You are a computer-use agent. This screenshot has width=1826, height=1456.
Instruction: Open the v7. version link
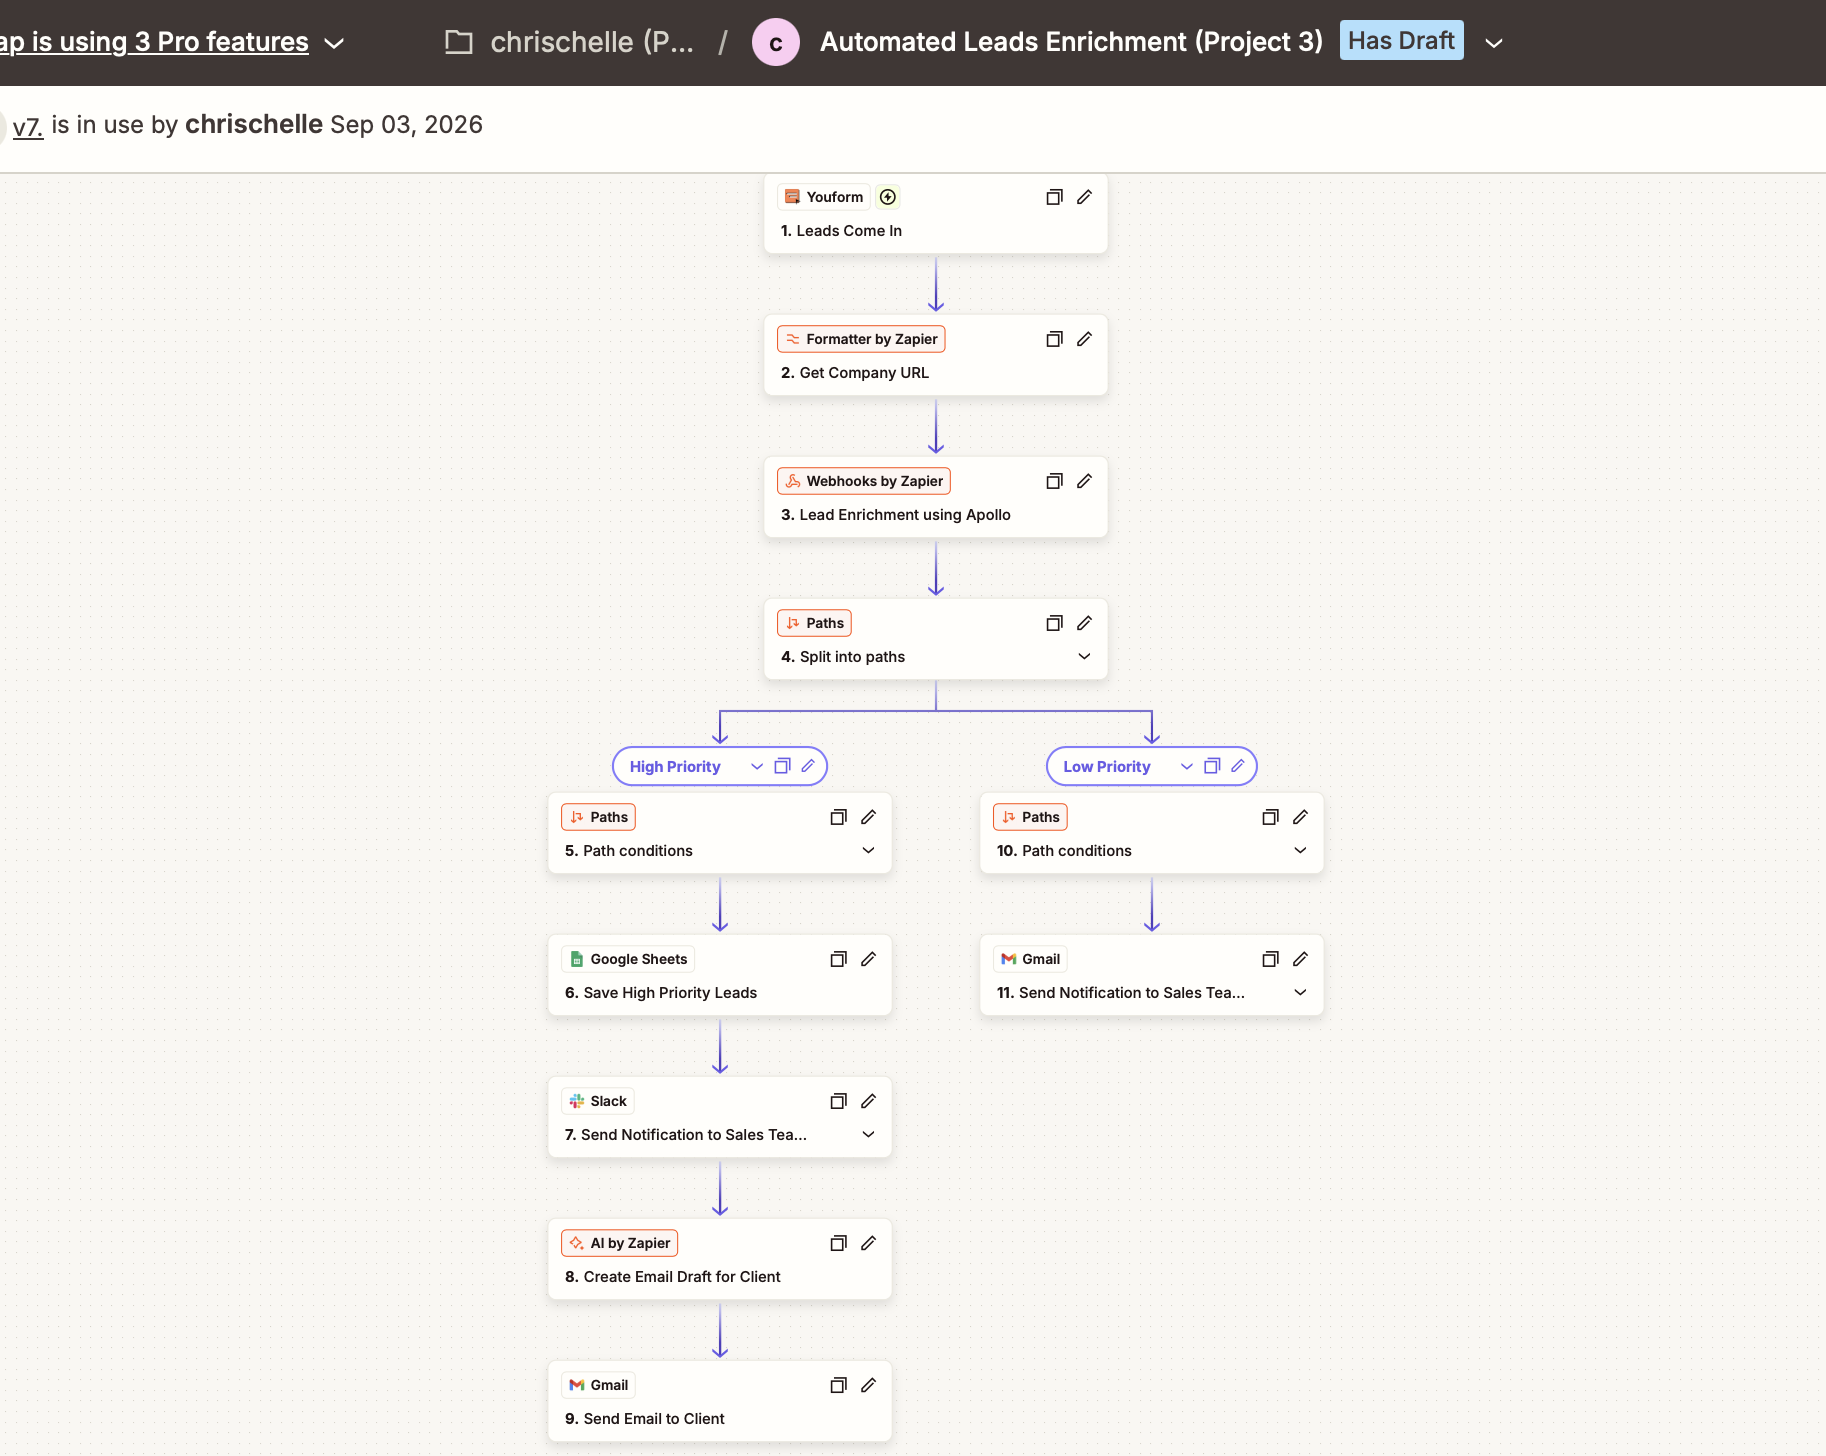[27, 126]
